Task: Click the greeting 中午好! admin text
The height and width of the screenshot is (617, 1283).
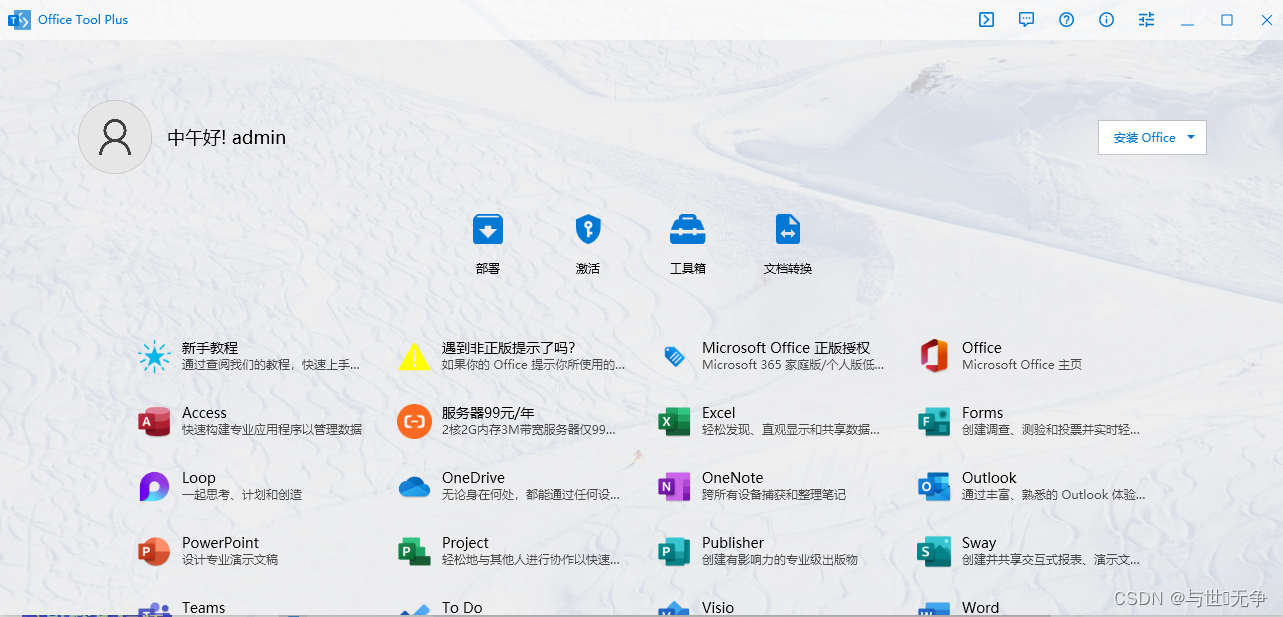Action: tap(226, 138)
